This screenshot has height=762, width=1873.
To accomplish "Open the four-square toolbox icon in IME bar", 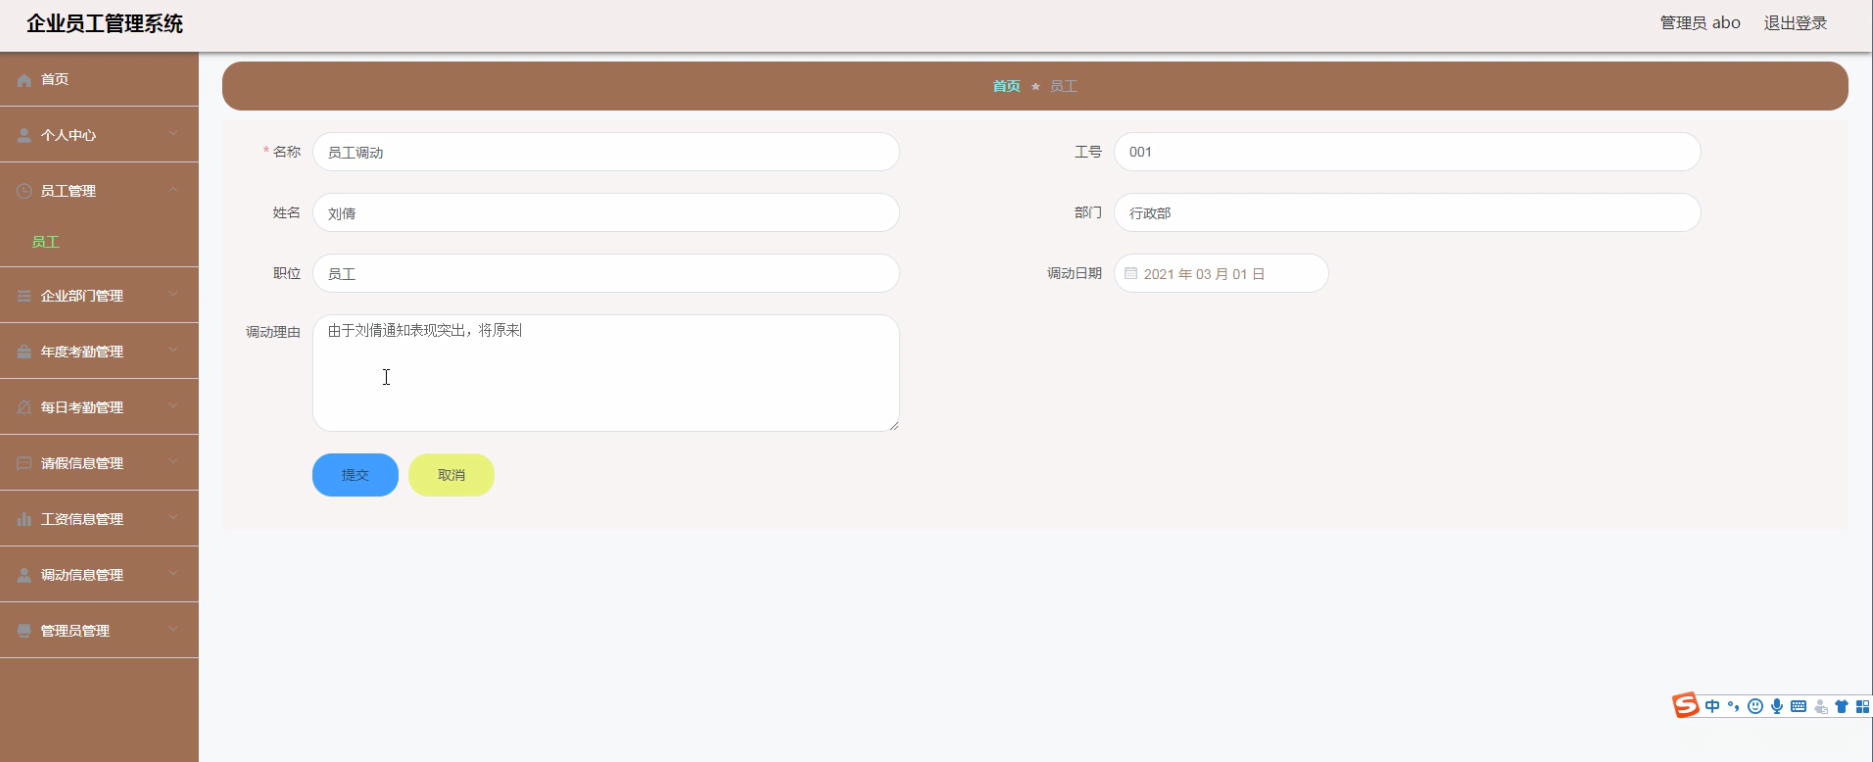I will [x=1862, y=707].
